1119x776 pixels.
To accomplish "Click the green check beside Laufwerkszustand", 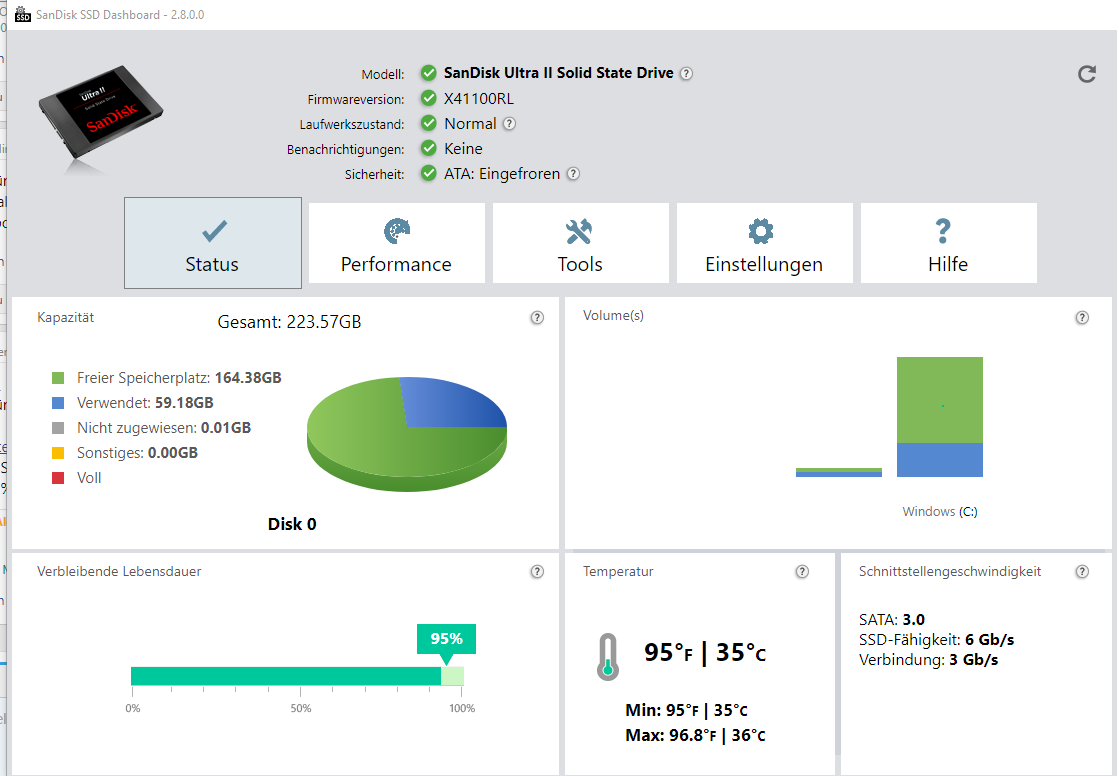I will [428, 123].
